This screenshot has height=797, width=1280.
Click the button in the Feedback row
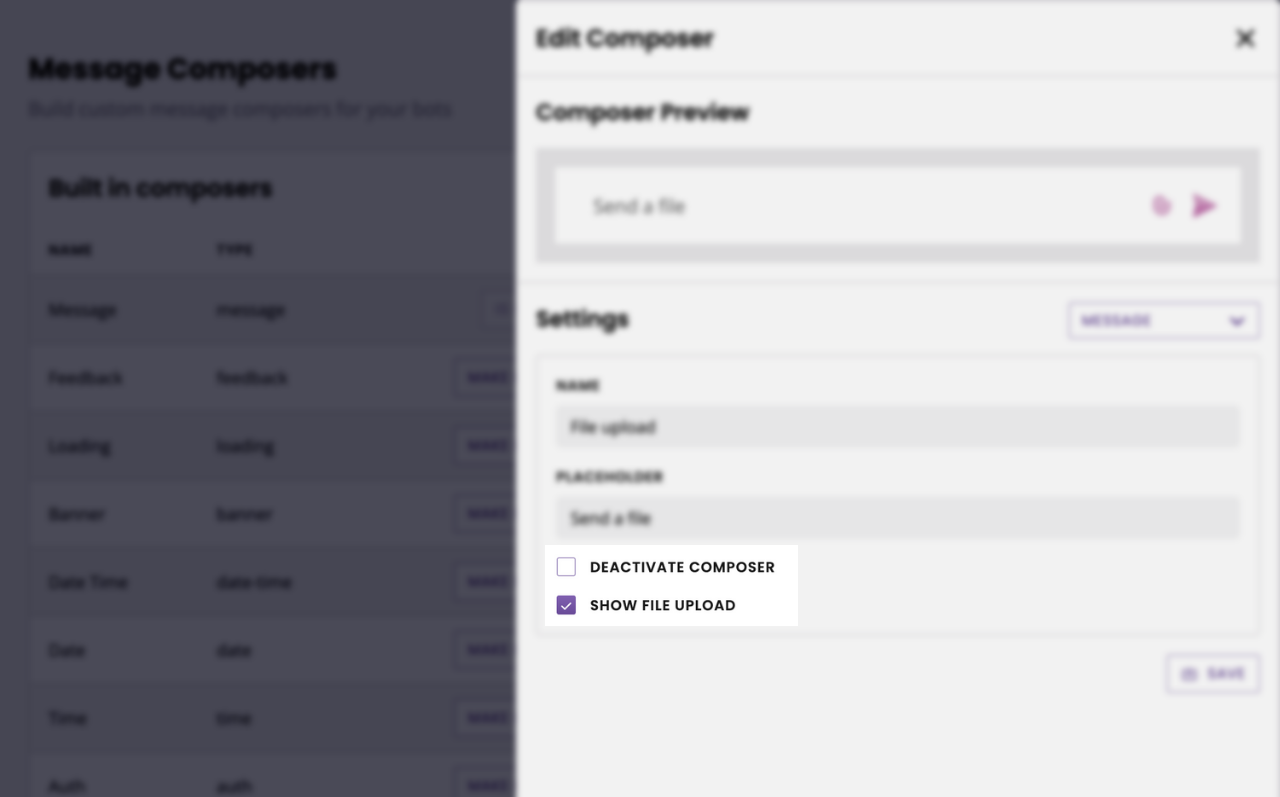coord(486,378)
